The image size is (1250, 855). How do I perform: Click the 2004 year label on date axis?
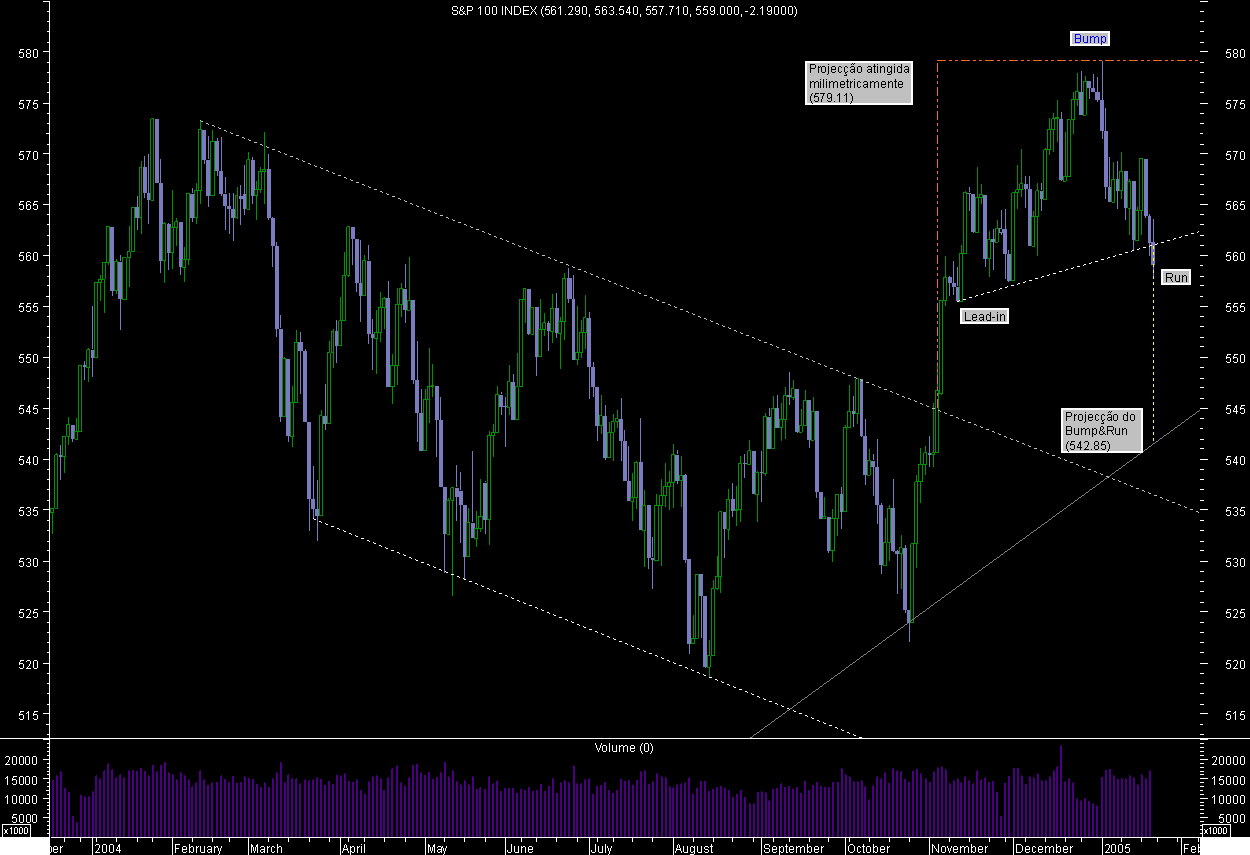[107, 848]
